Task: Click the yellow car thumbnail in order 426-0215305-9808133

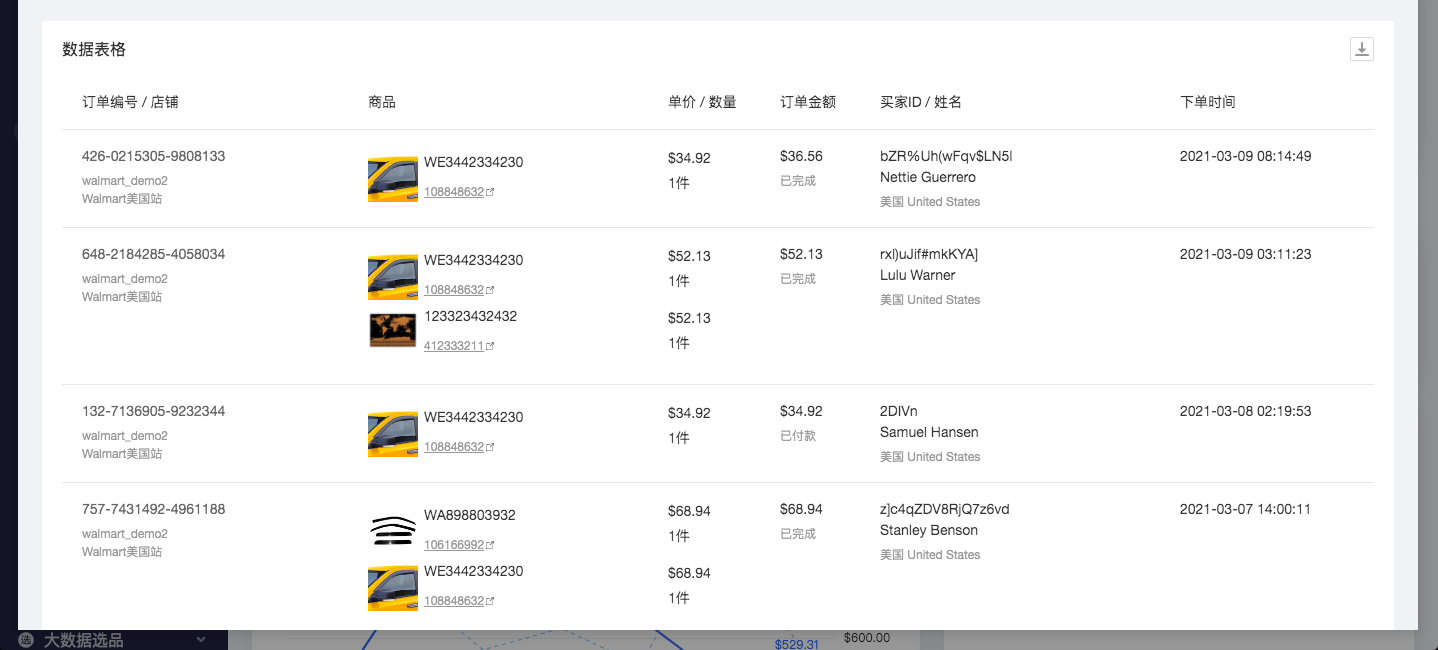Action: (393, 179)
